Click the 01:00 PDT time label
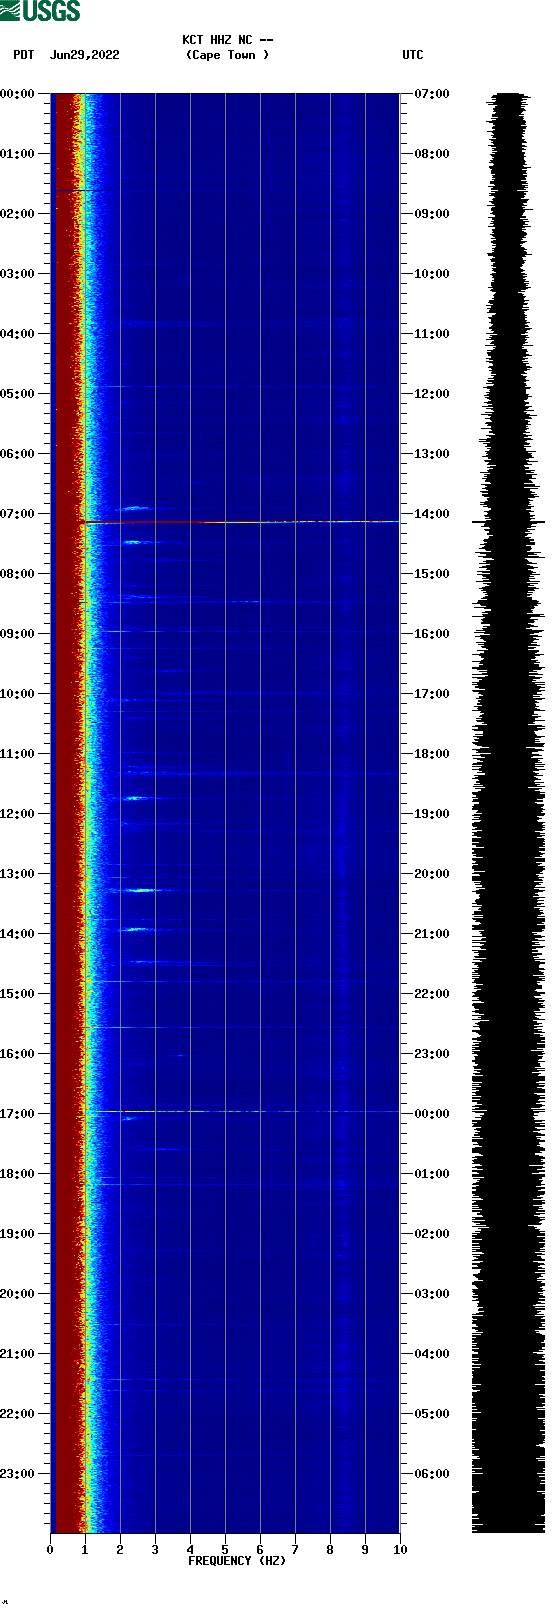Viewport: 552px width, 1613px height. click(18, 154)
